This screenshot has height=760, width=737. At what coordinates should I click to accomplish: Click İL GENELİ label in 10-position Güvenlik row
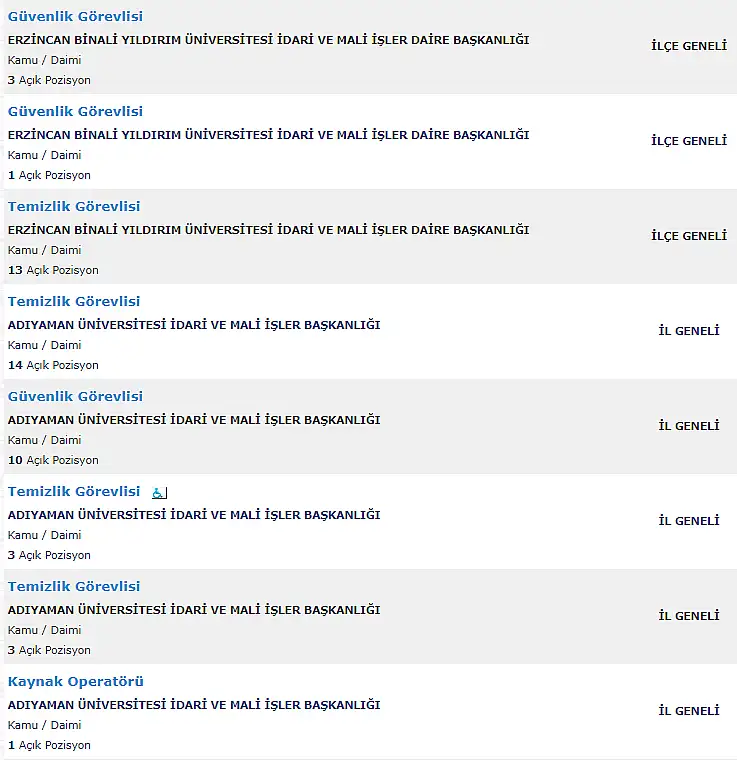pos(689,426)
